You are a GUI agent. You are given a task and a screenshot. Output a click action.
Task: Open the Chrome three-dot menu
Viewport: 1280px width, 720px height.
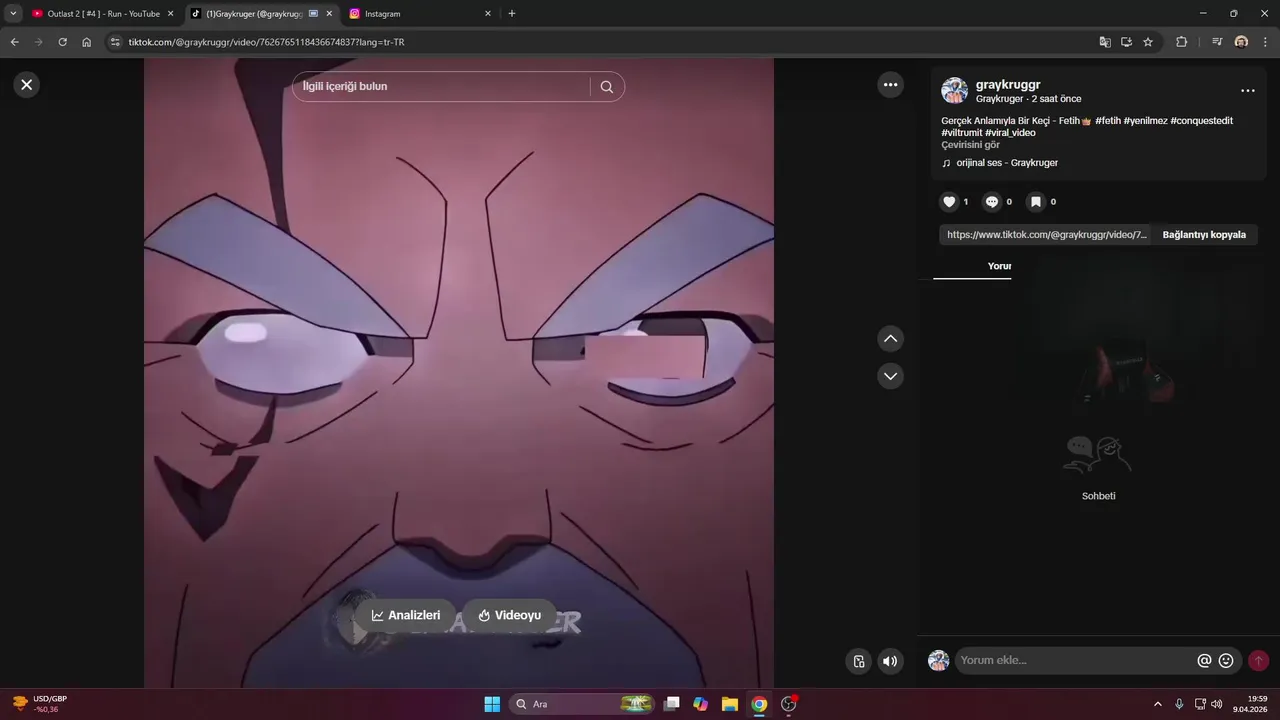(x=1265, y=42)
